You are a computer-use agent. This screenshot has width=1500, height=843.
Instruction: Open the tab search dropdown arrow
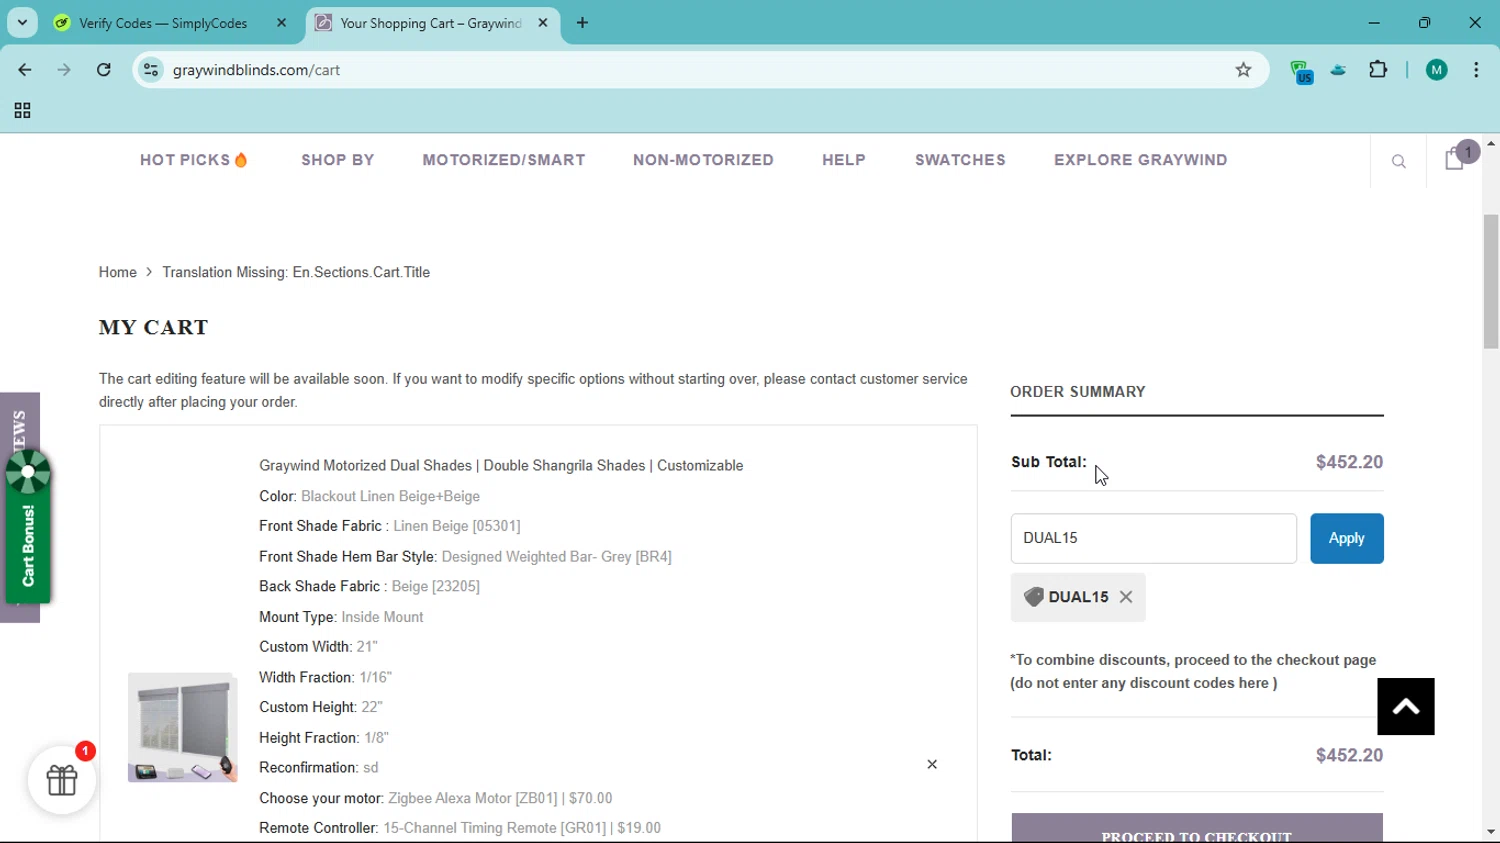[x=22, y=23]
